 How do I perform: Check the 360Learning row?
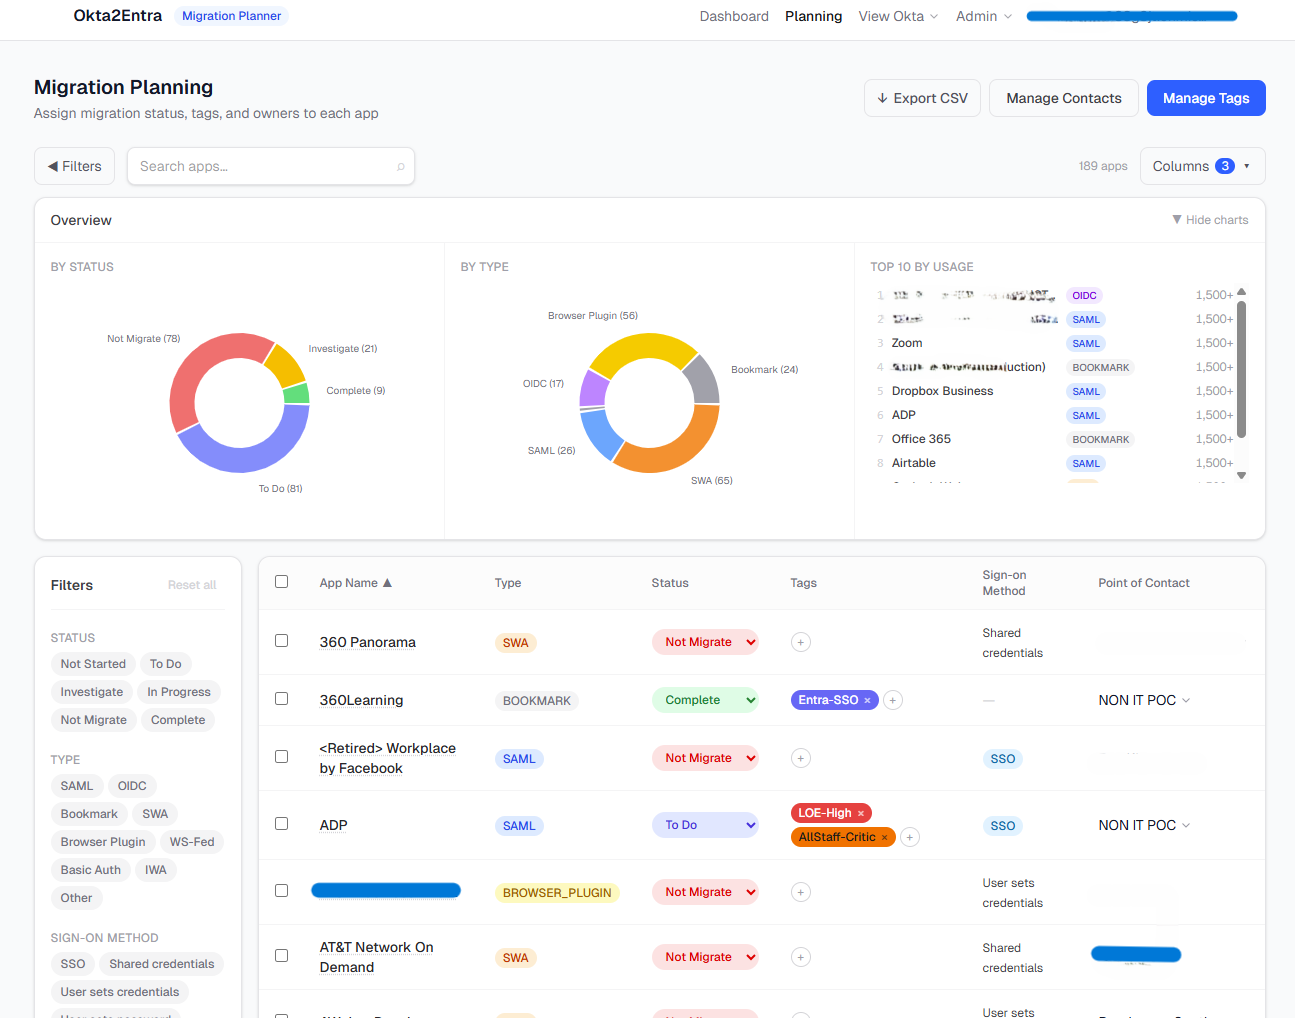pos(282,699)
